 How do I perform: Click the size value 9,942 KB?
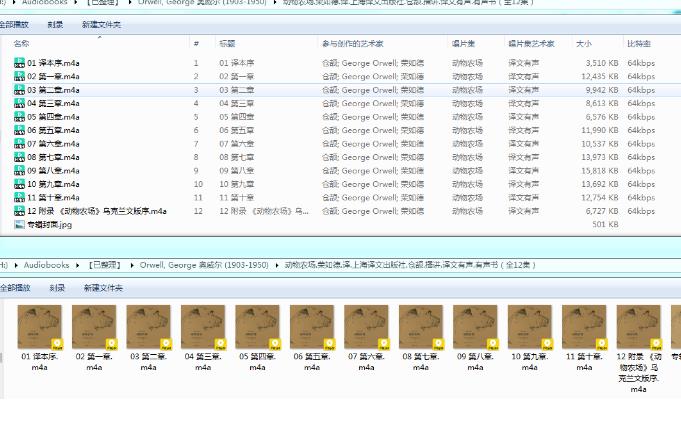point(602,90)
